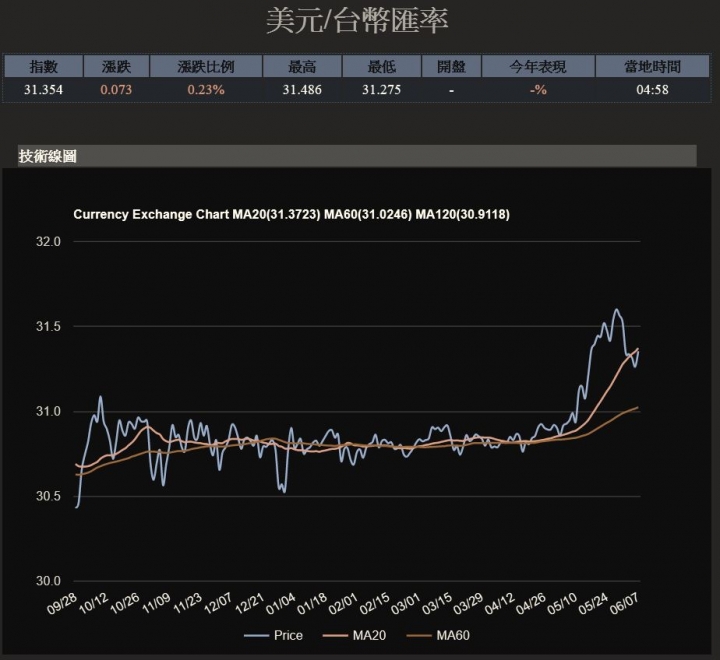
Task: Click the 01/18 date axis label
Action: click(x=311, y=603)
